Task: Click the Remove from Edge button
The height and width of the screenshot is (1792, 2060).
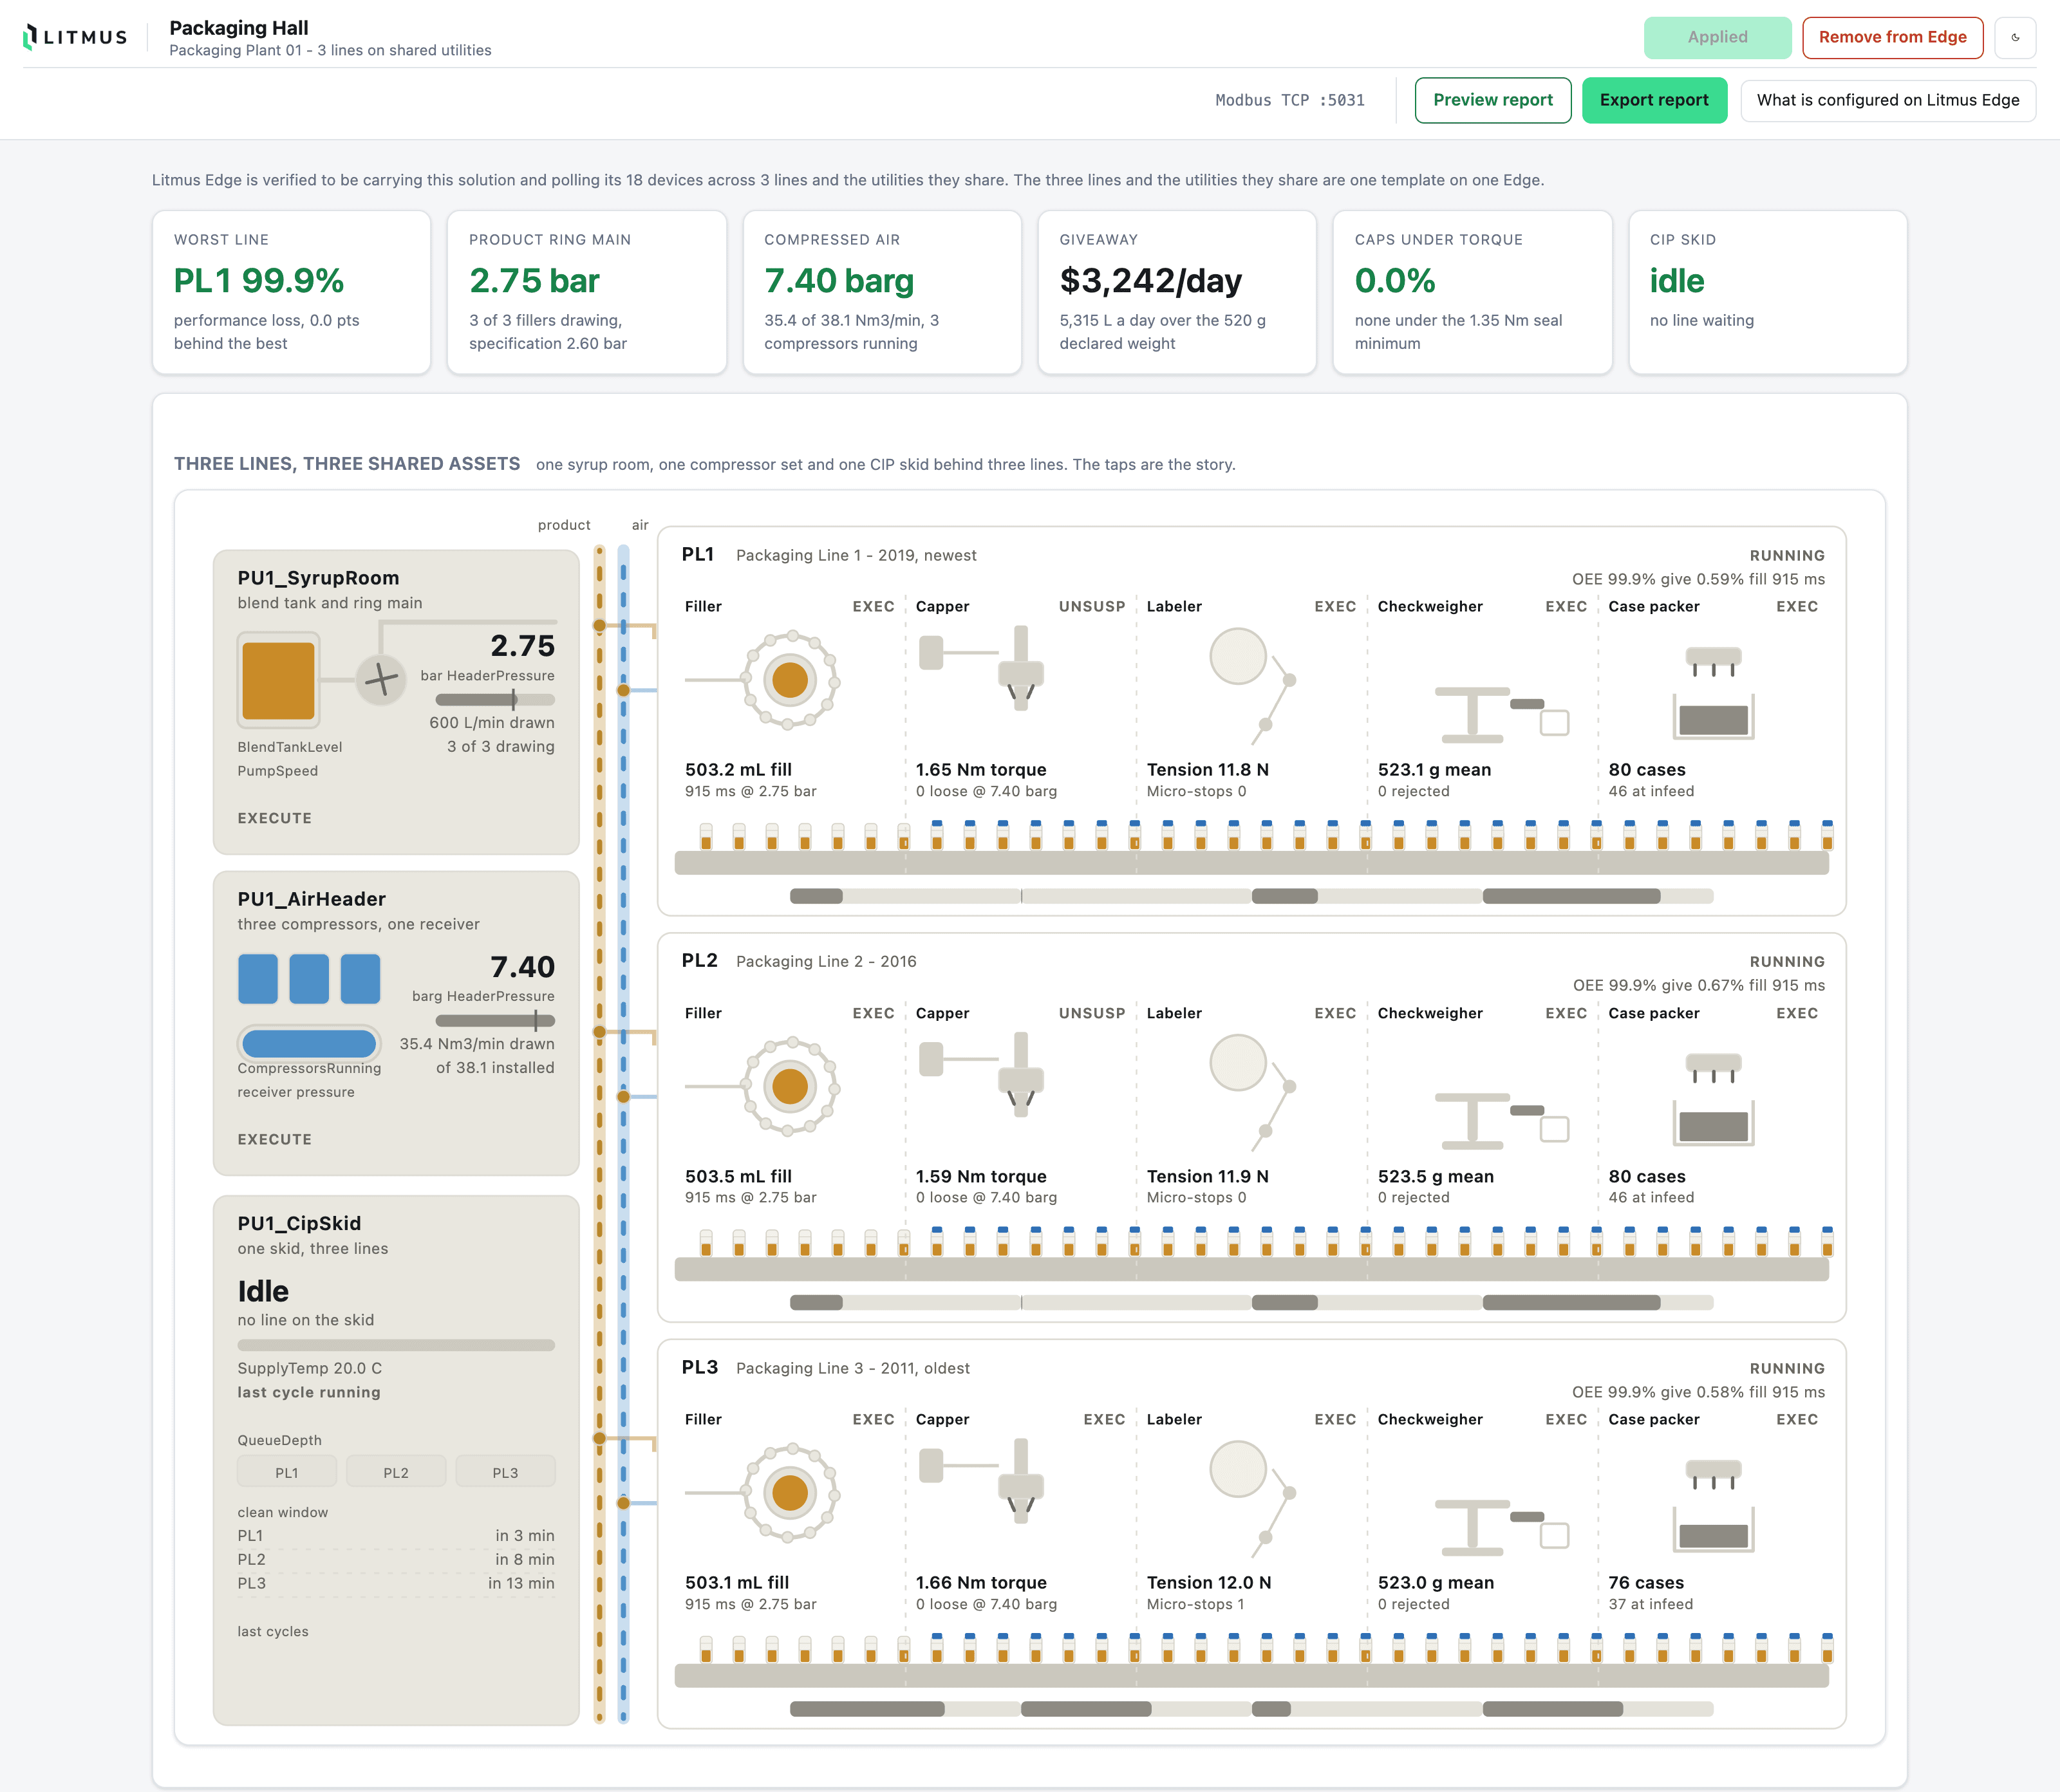Action: [x=1892, y=37]
